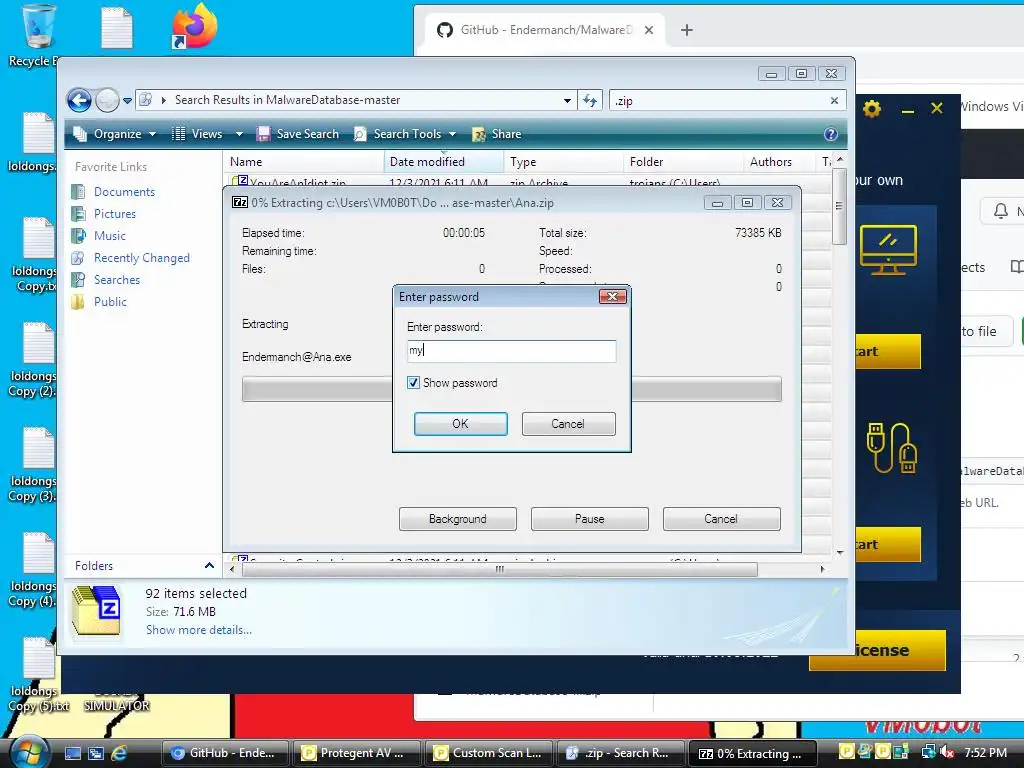Click the .zip search field

pos(717,101)
